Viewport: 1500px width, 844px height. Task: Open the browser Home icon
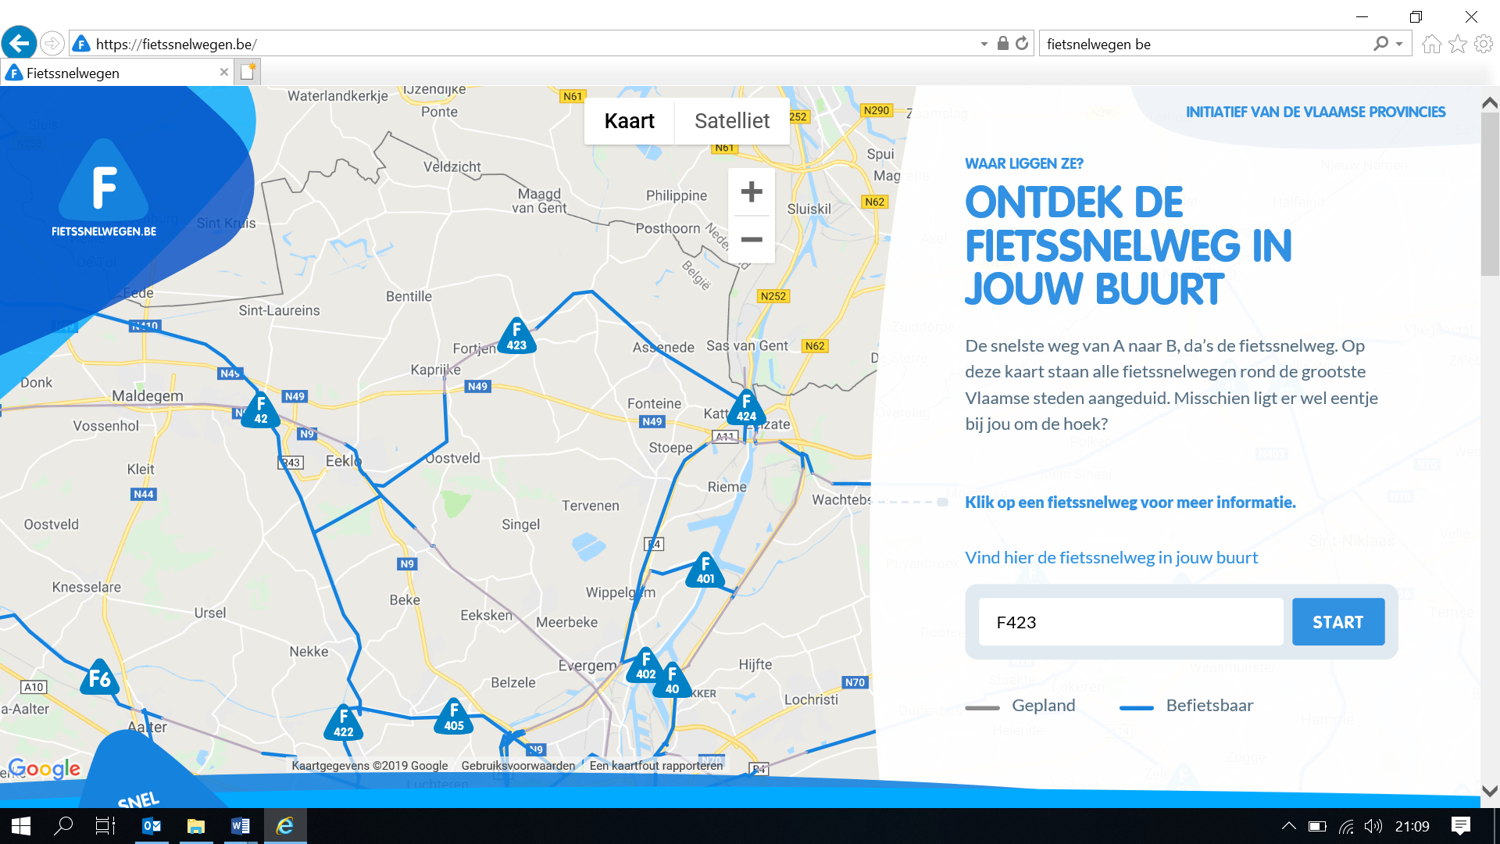pos(1432,44)
